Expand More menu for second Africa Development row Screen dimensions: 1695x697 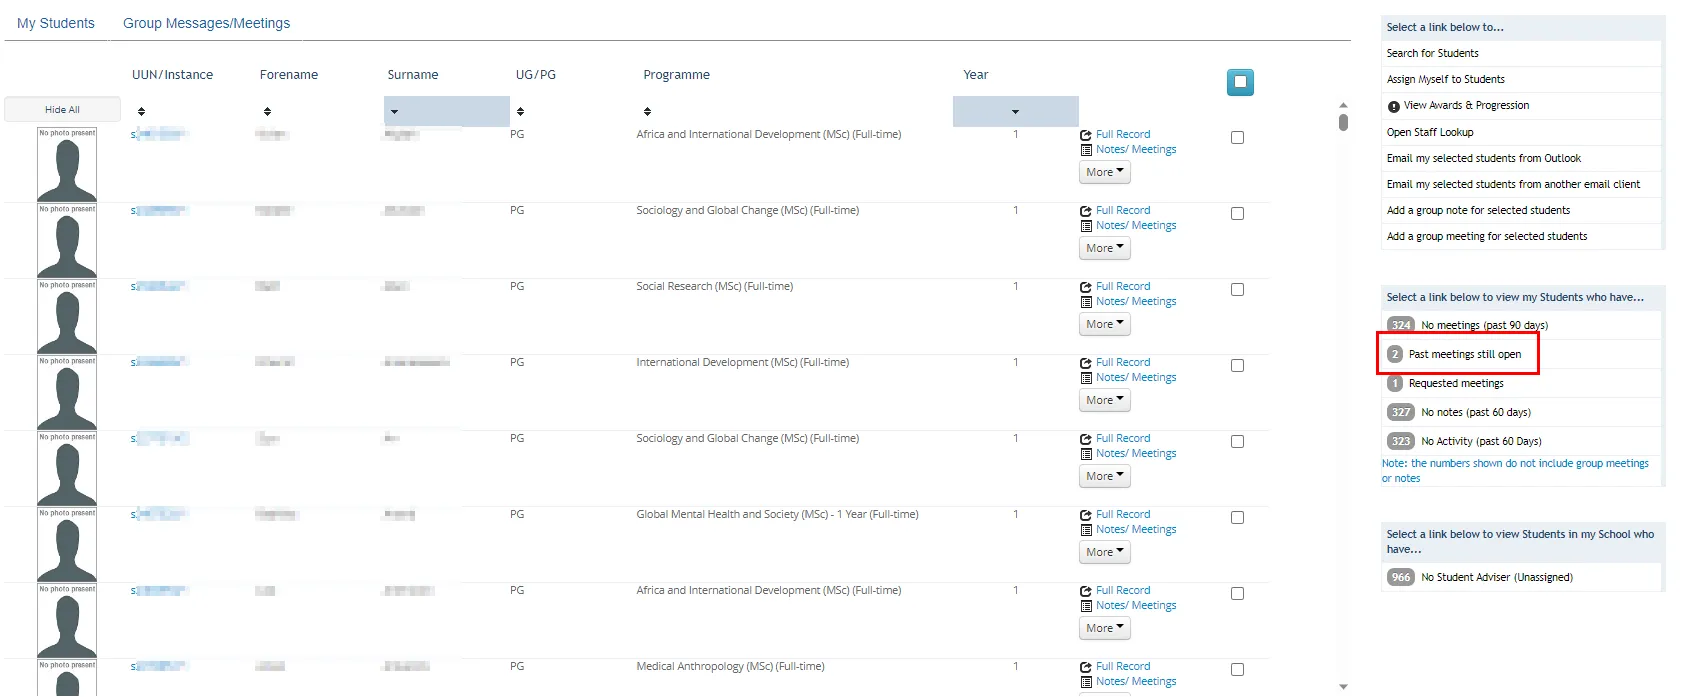1104,628
